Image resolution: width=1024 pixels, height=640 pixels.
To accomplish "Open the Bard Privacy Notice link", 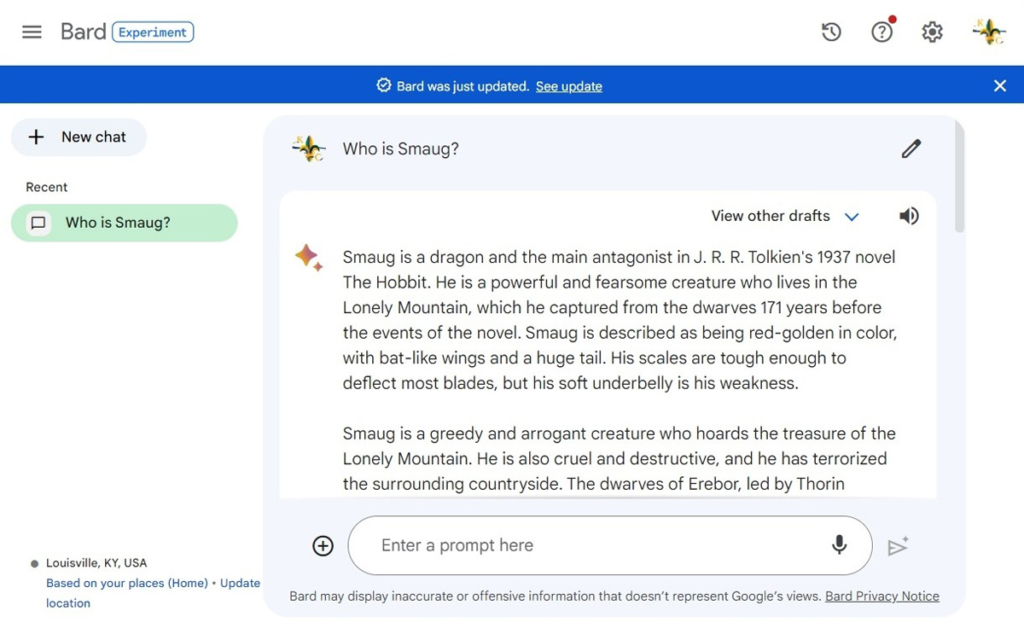I will coord(882,596).
